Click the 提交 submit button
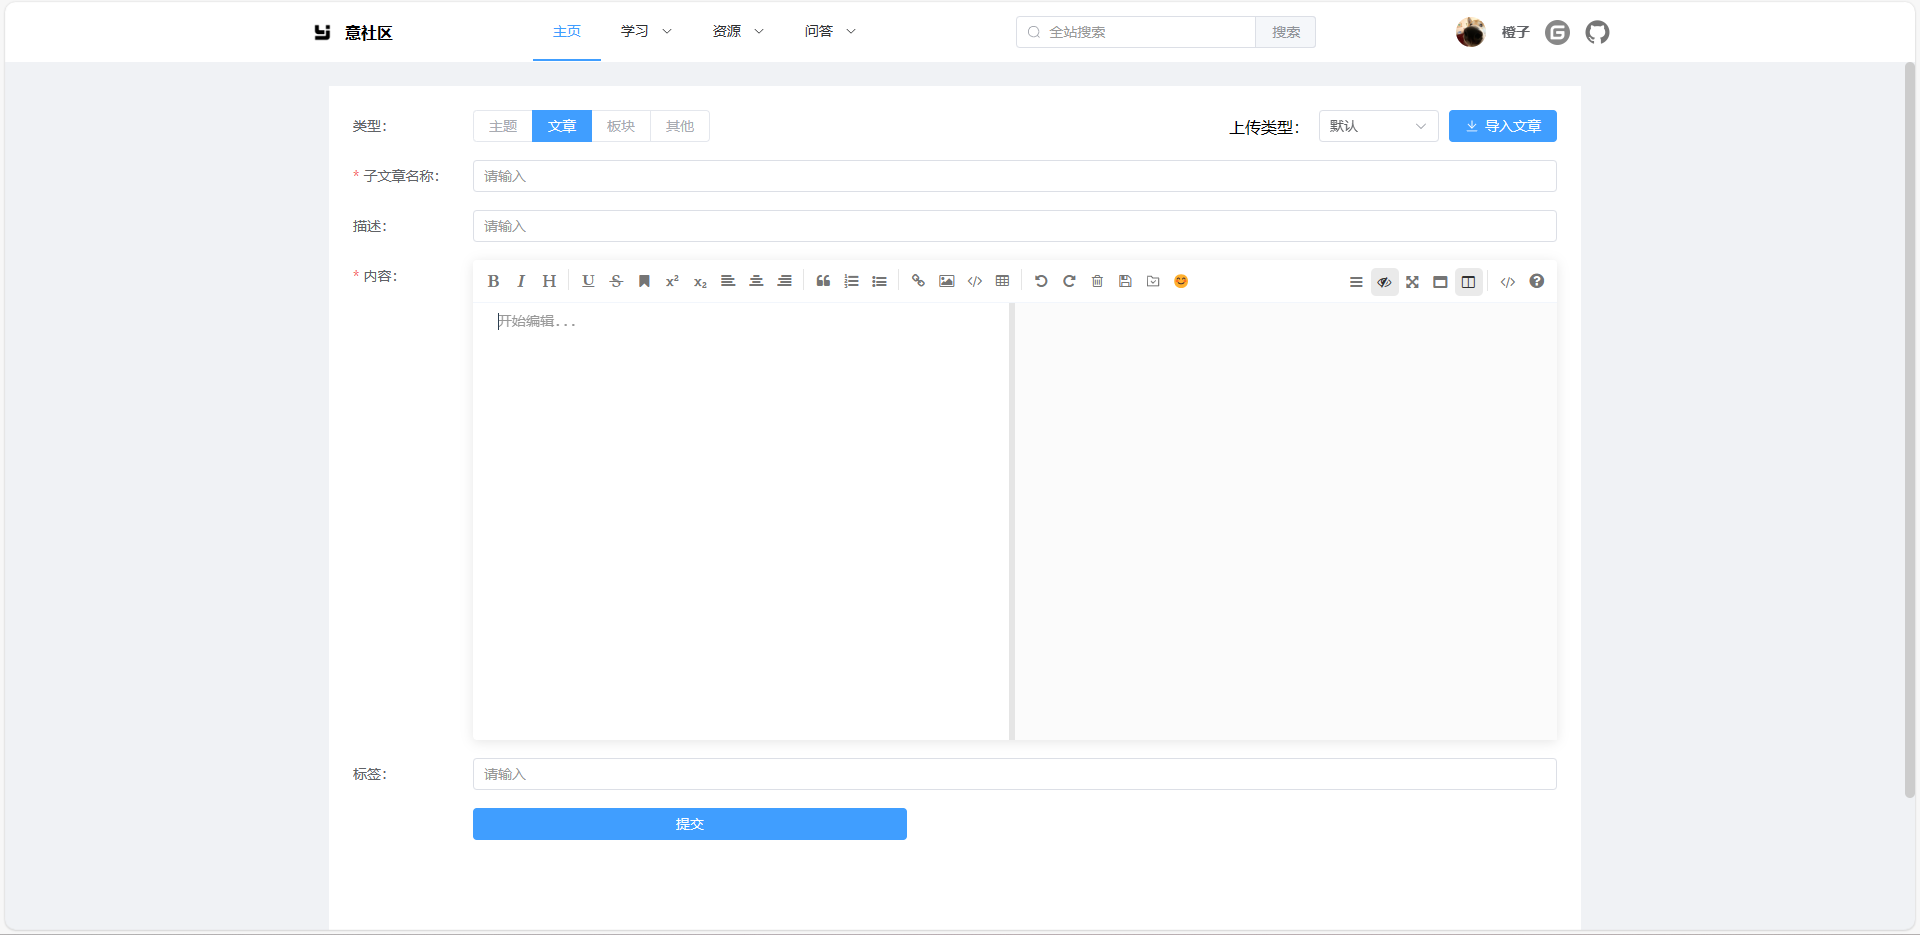 point(689,824)
